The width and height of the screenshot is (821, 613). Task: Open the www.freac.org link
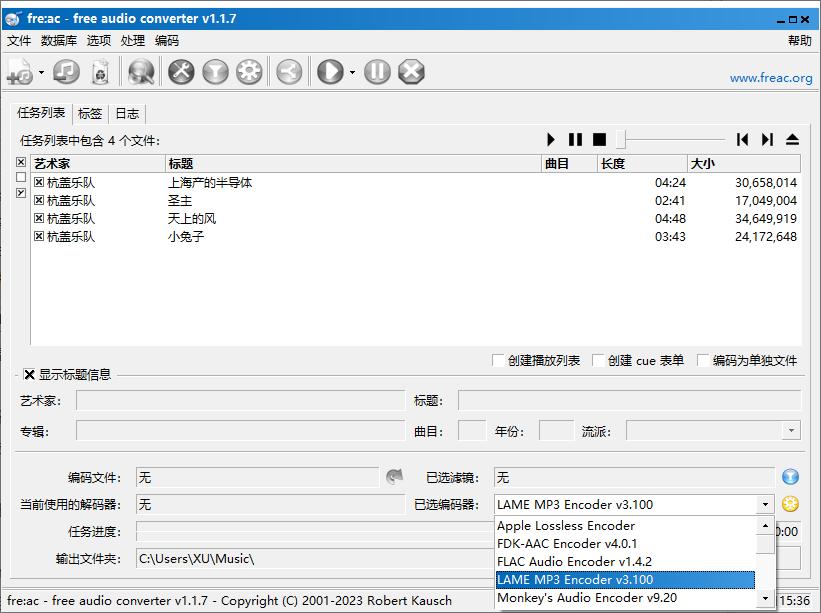pyautogui.click(x=770, y=78)
